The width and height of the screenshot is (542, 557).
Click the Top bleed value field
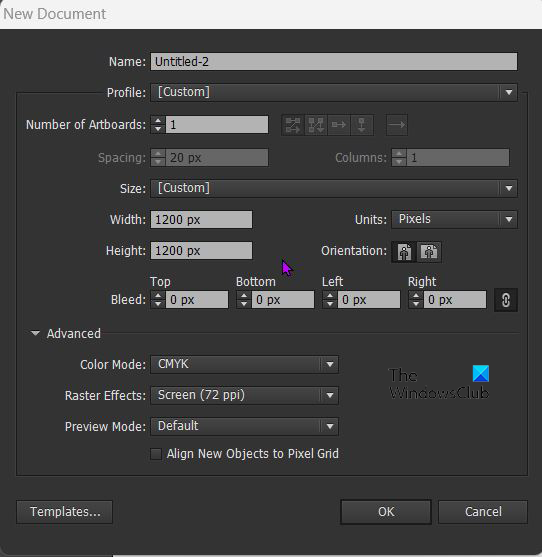197,300
